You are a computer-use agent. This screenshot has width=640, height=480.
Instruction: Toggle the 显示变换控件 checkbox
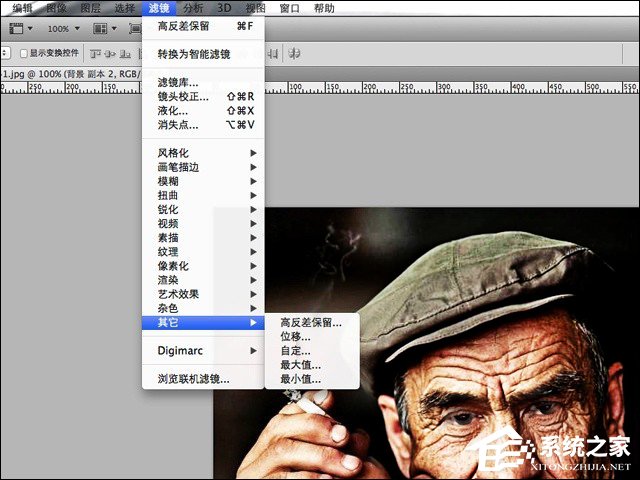coord(24,53)
